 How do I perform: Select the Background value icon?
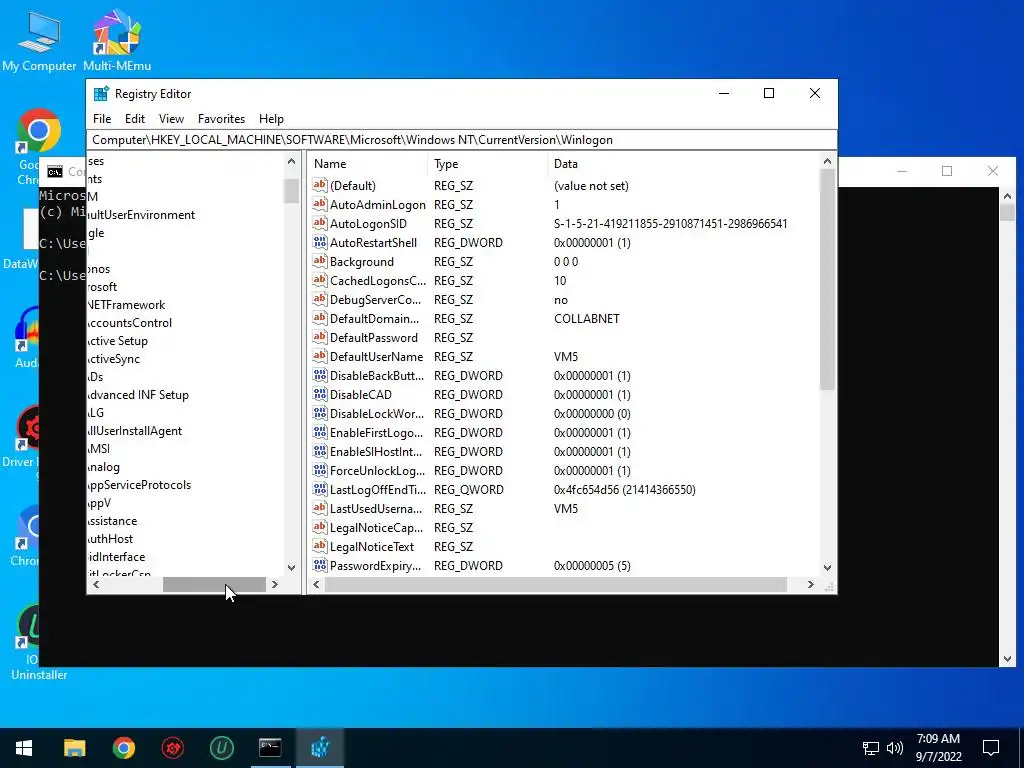coord(319,261)
